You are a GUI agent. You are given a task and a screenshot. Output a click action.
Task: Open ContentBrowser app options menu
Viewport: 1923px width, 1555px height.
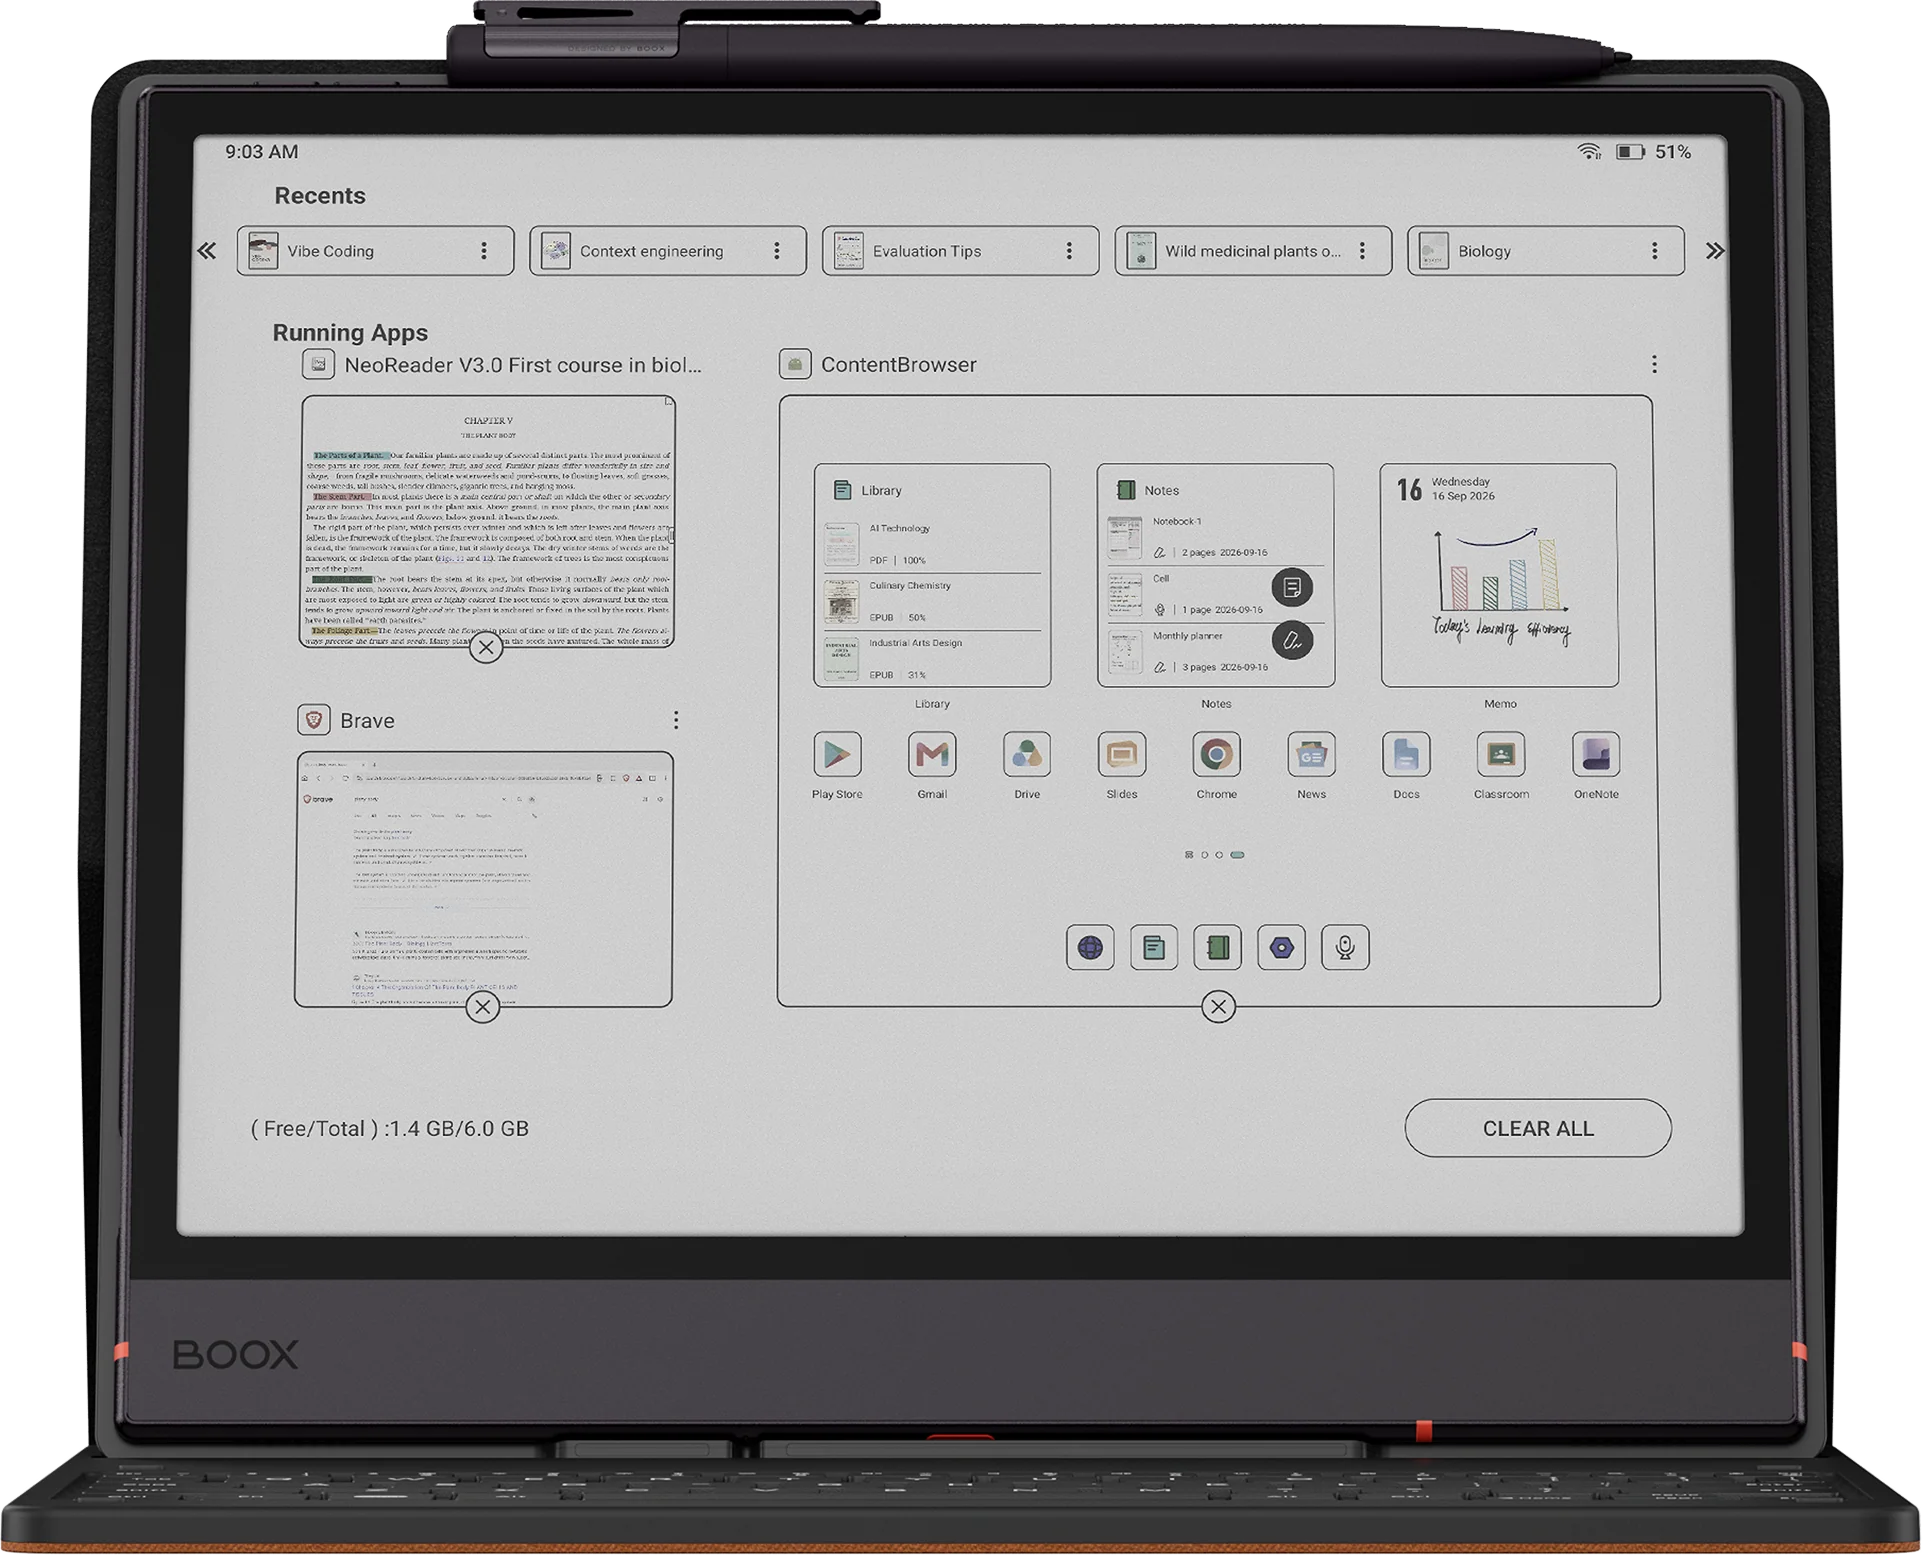coord(1654,364)
